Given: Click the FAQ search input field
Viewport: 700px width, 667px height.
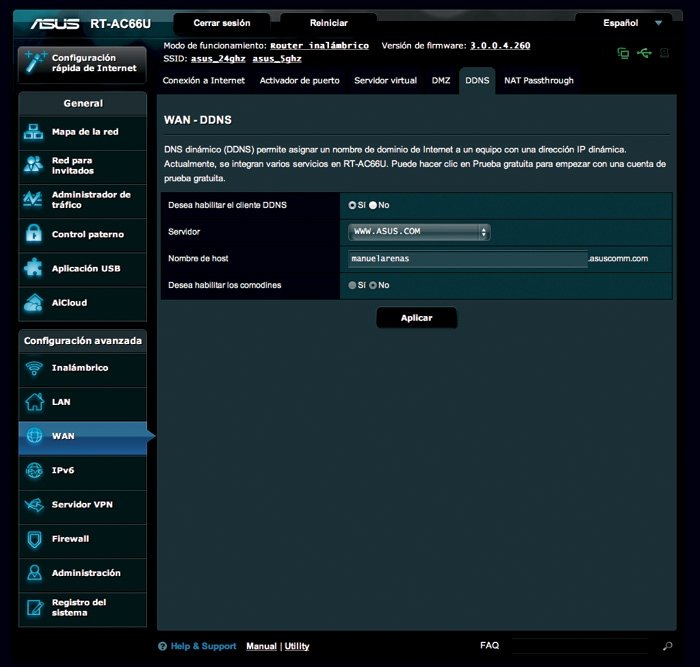Looking at the screenshot, I should click(x=579, y=646).
